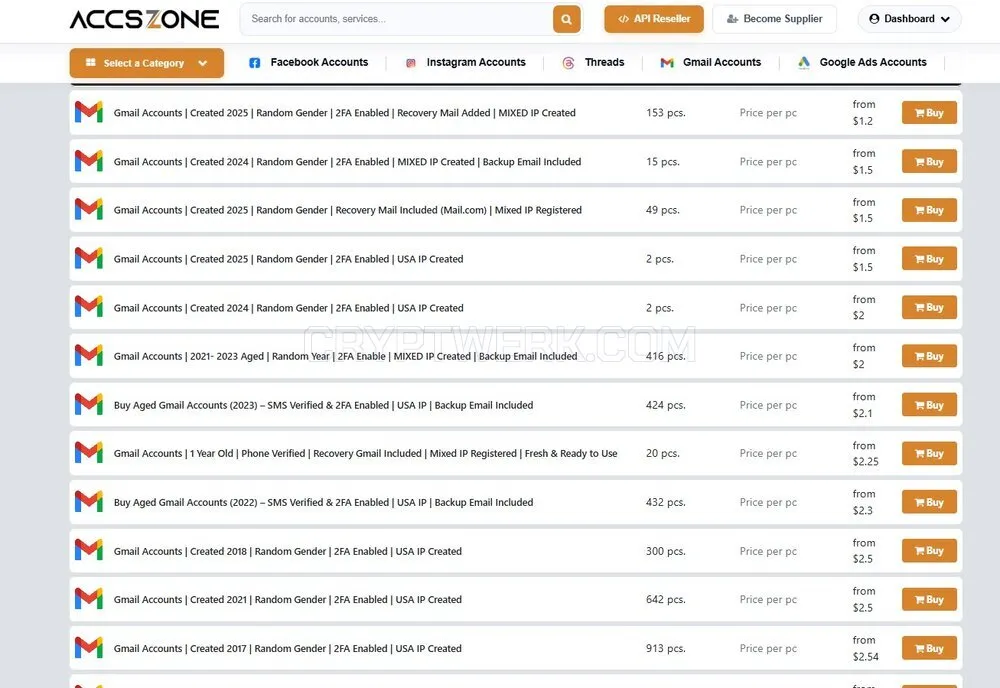Open title 'Gmail Accounts | Created 2018'
This screenshot has height=688, width=1000.
tap(288, 552)
